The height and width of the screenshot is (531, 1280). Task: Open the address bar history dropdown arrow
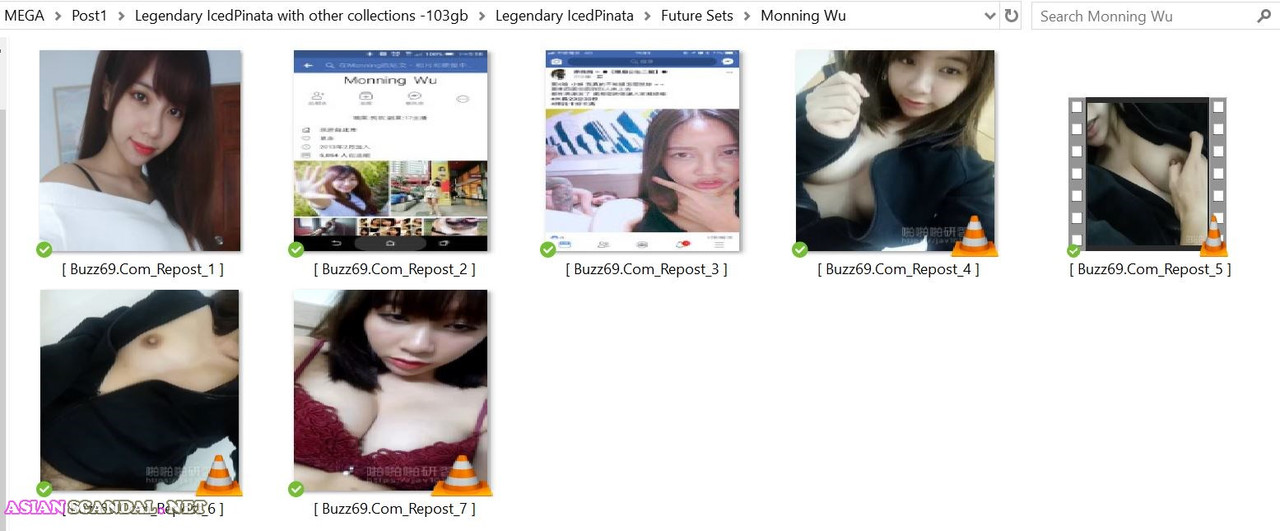990,16
